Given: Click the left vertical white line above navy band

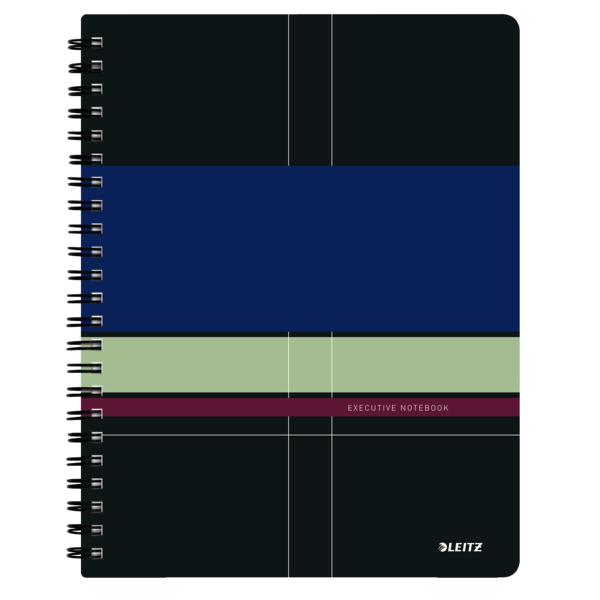Looking at the screenshot, I should (x=288, y=90).
